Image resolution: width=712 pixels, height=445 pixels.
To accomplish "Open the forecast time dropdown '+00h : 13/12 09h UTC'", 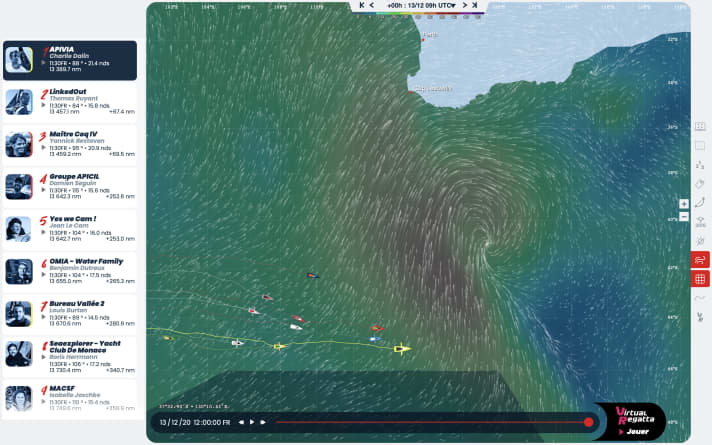I will (x=421, y=5).
